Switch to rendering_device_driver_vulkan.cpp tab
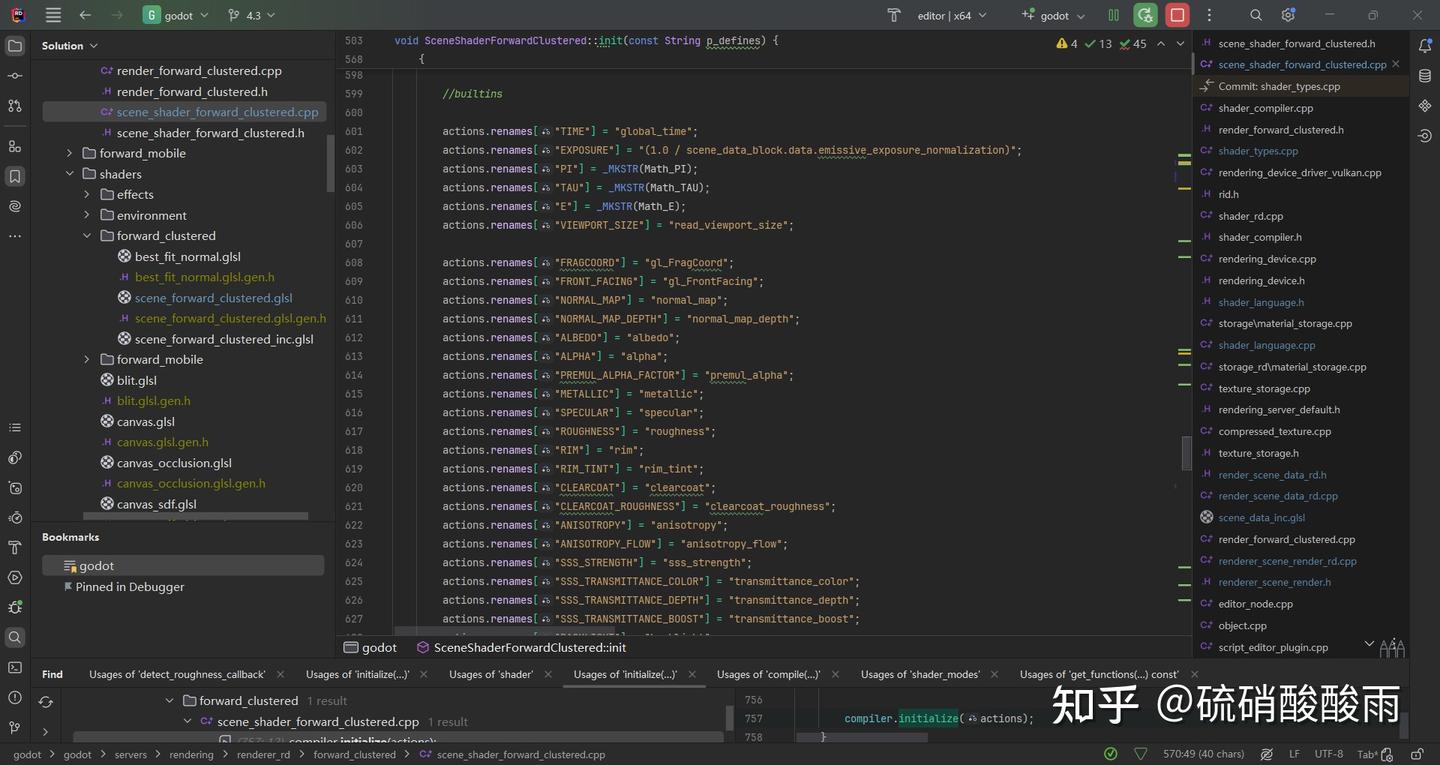The height and width of the screenshot is (765, 1440). 1299,173
